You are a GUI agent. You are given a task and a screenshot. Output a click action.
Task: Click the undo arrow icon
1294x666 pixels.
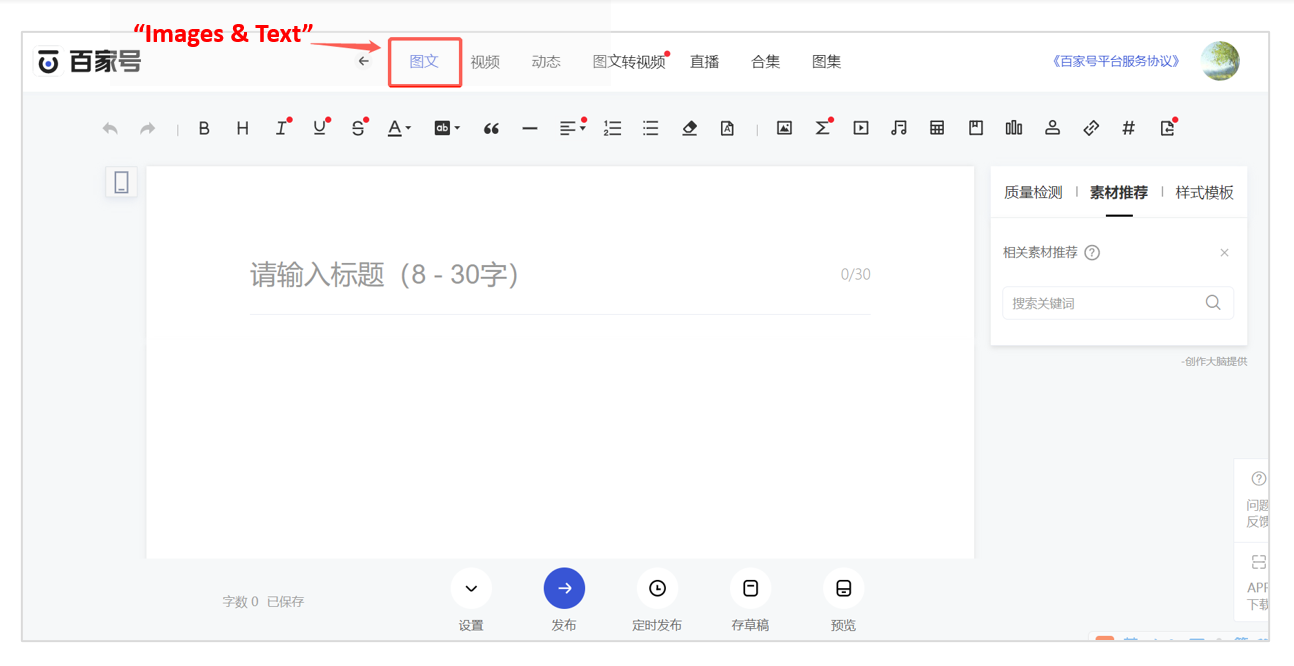tap(110, 128)
